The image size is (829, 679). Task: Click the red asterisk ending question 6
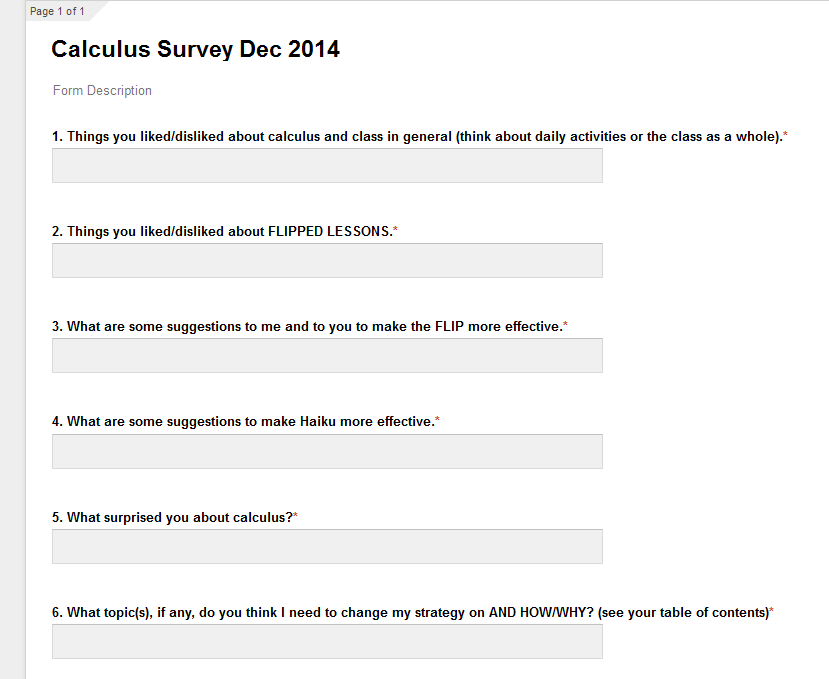coord(771,610)
